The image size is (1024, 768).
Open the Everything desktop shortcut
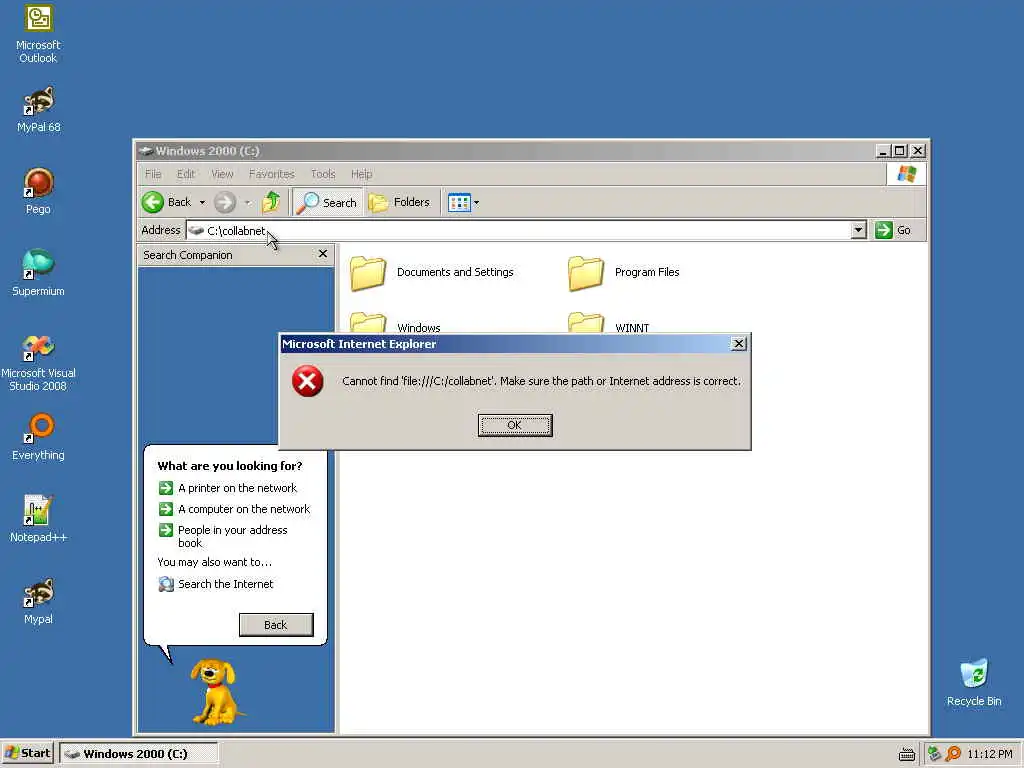(38, 438)
